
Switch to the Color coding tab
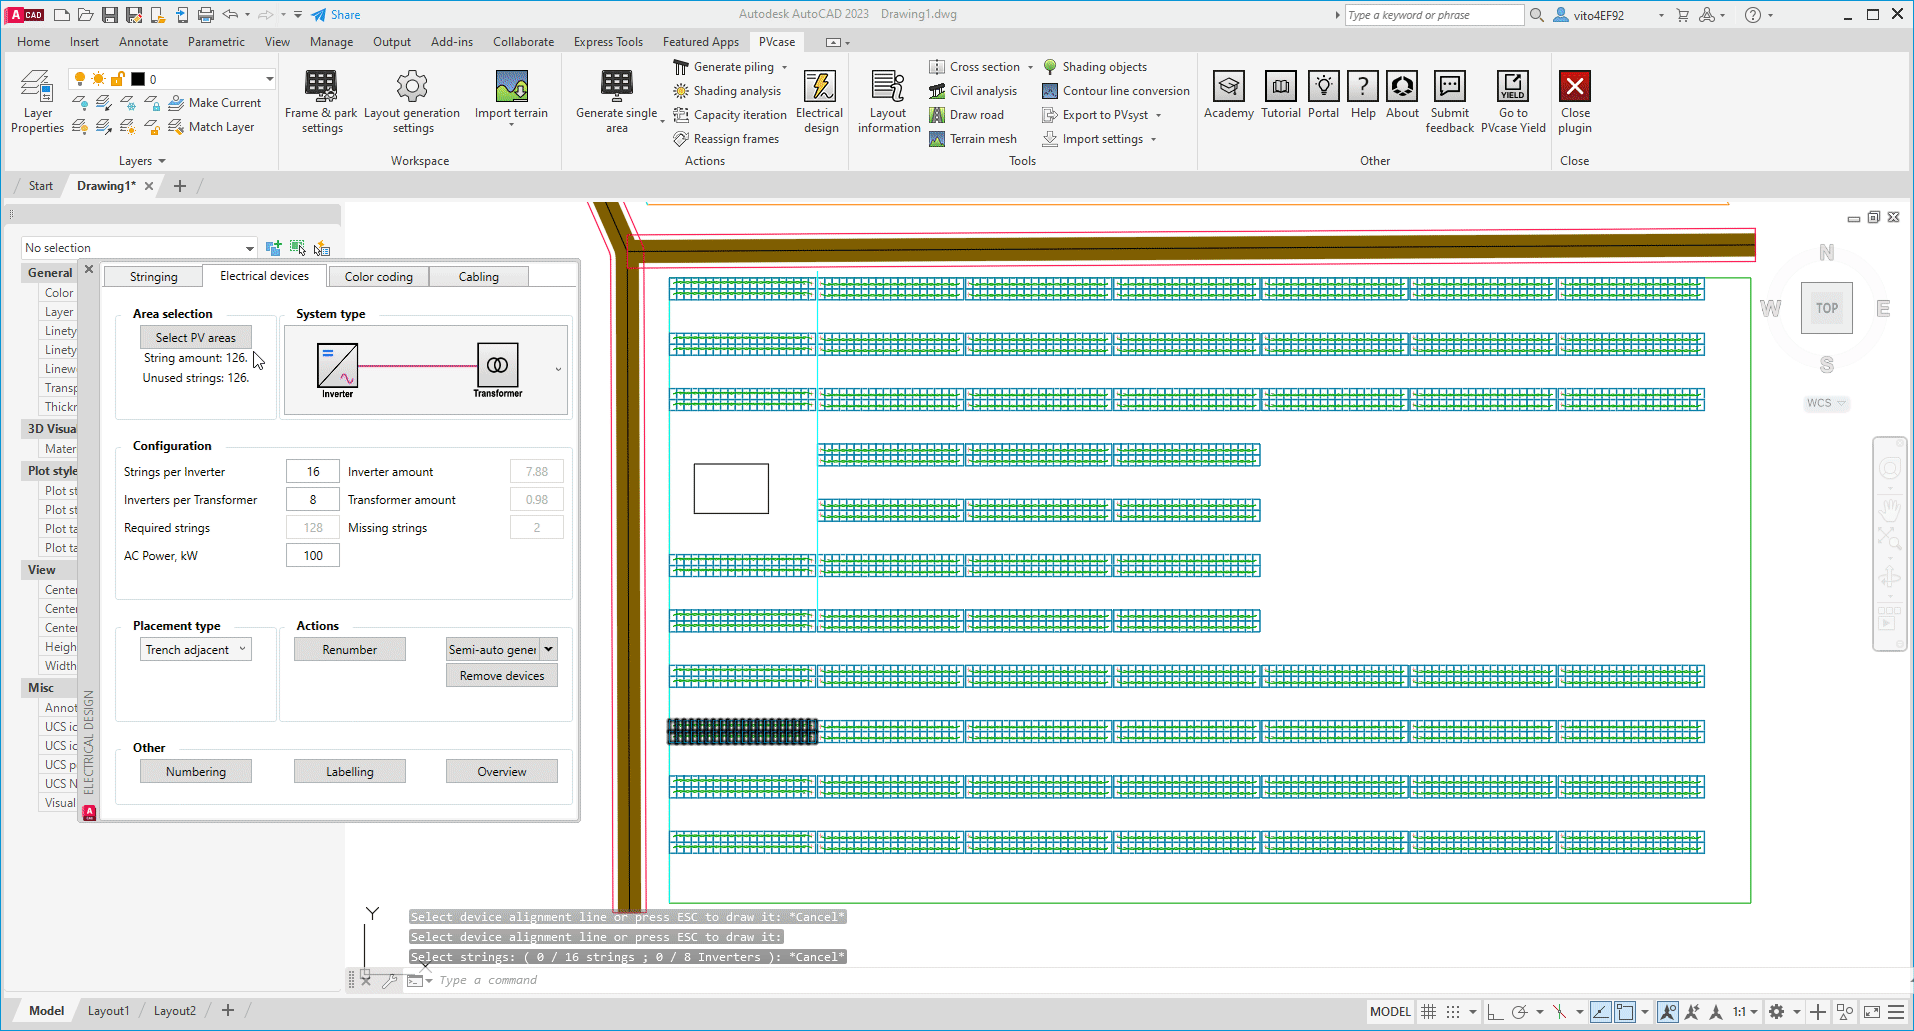click(378, 277)
